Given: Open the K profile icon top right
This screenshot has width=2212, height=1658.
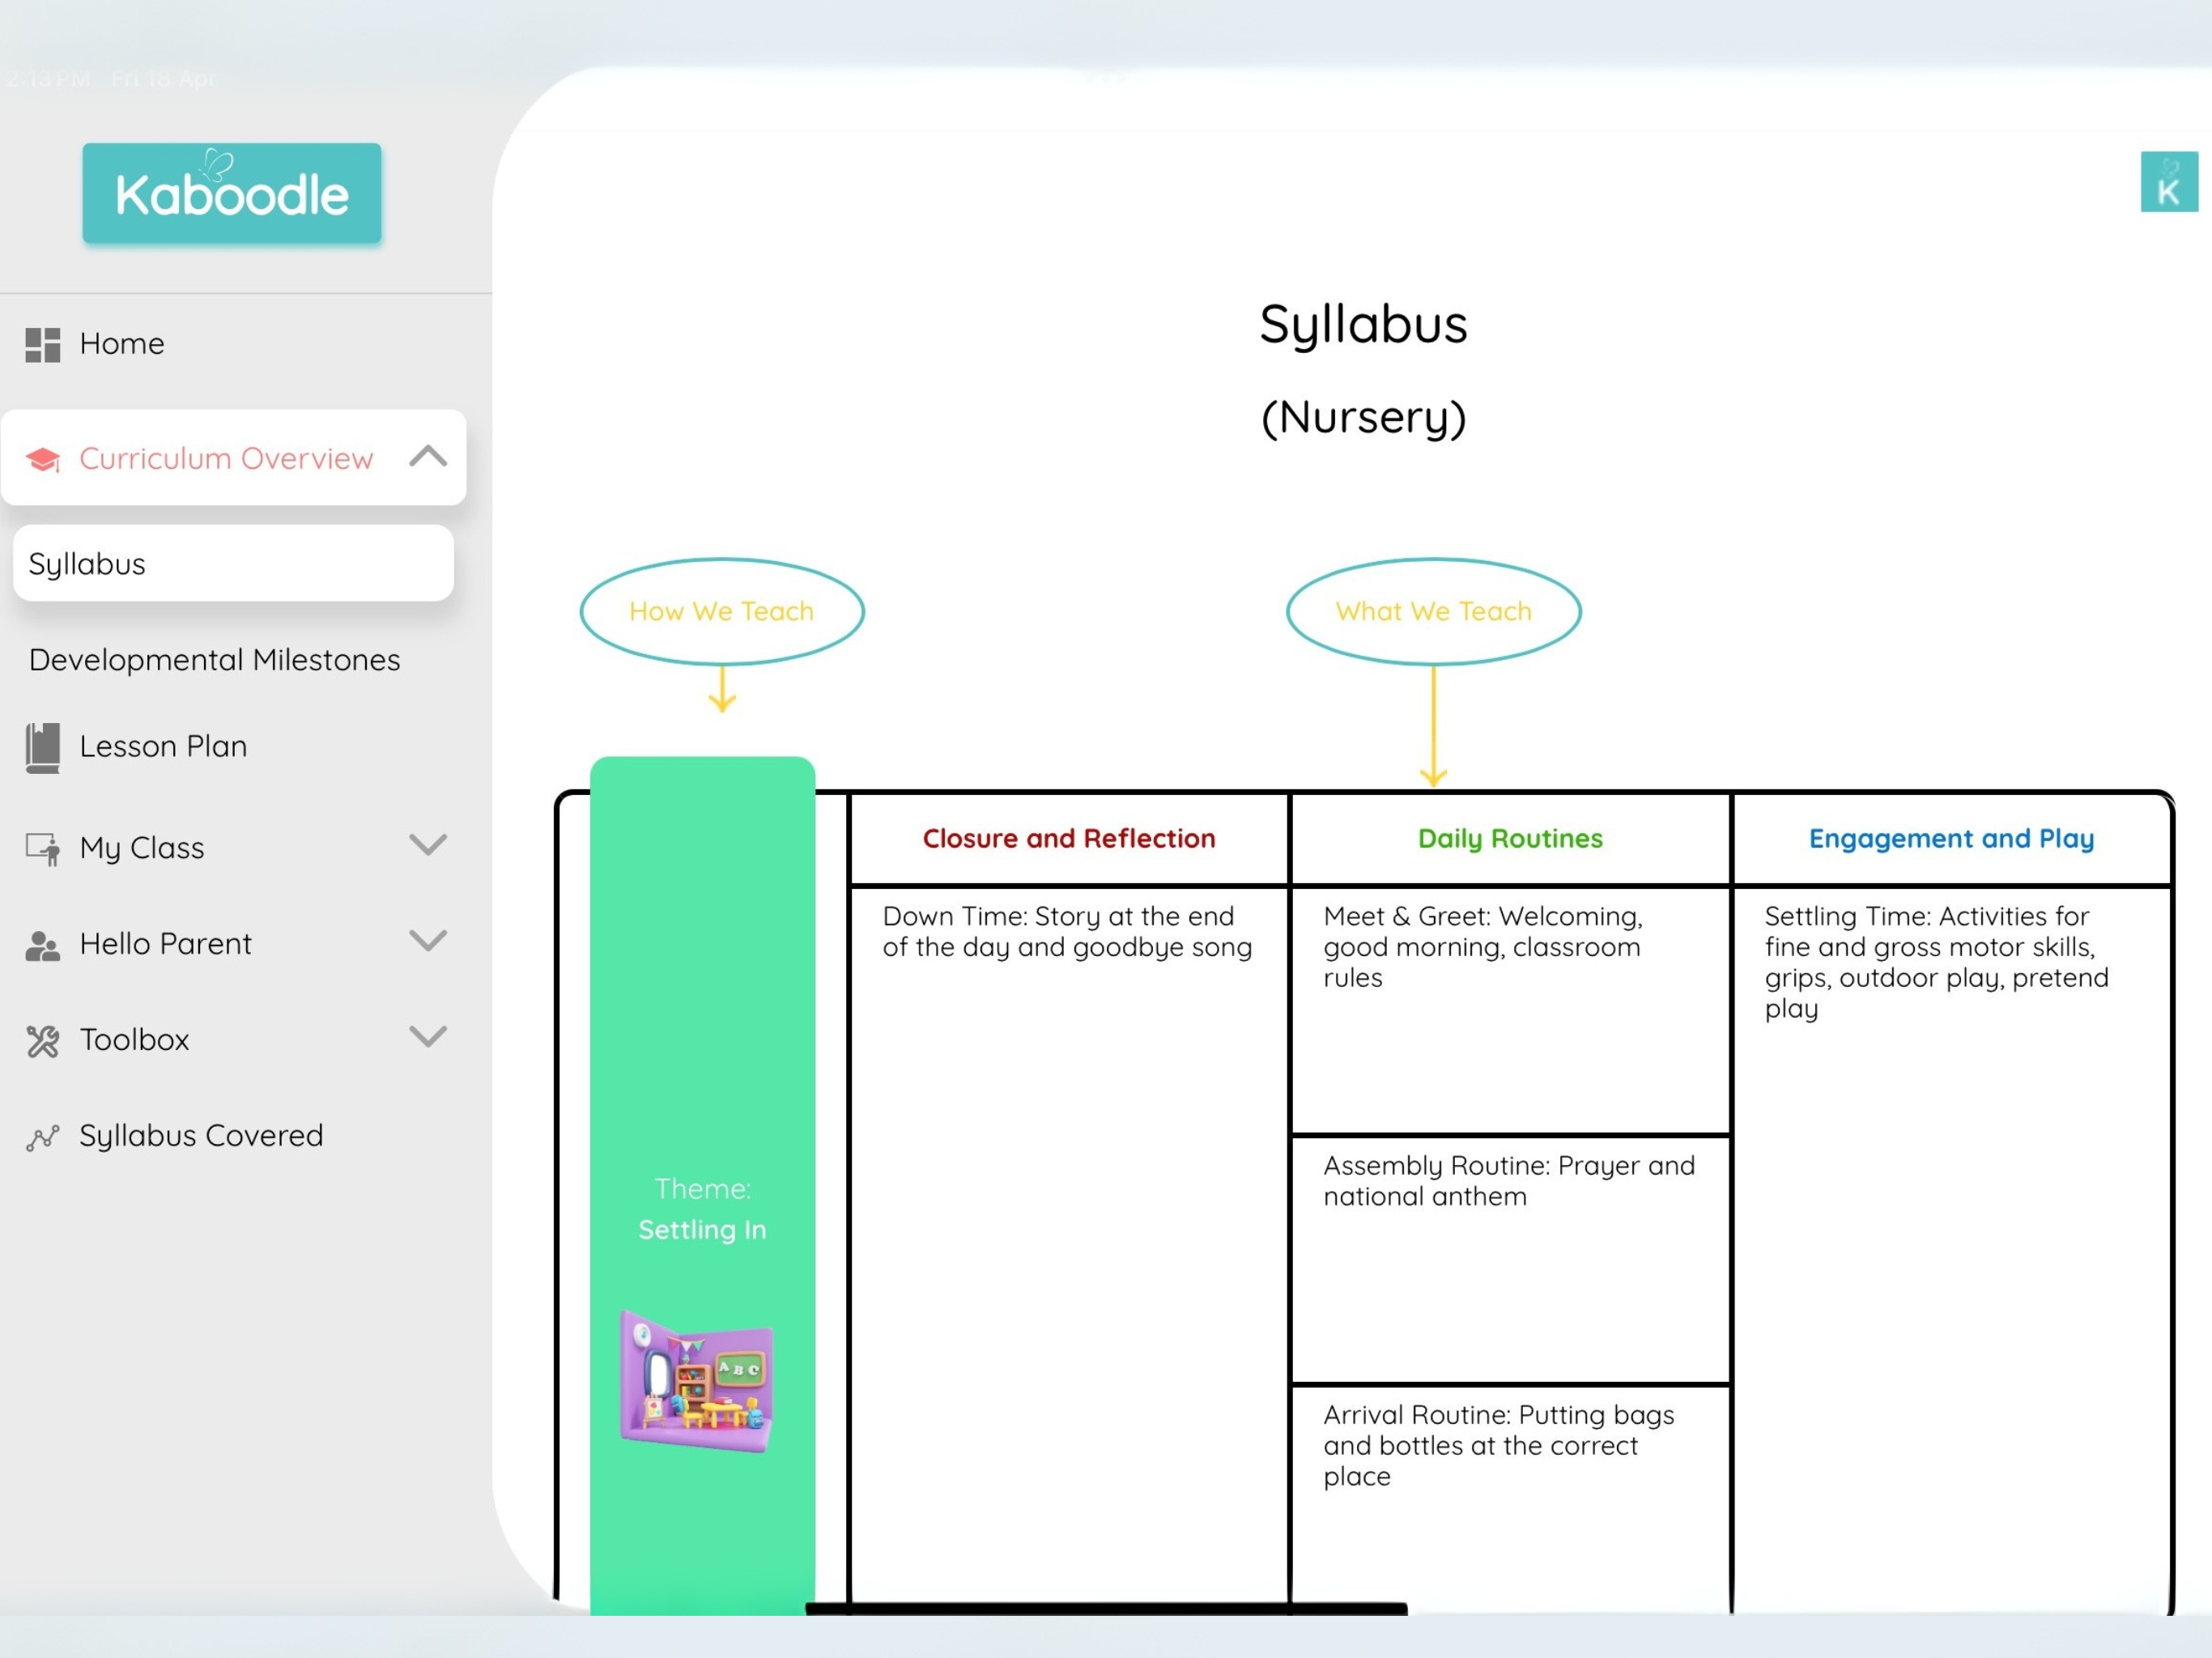Looking at the screenshot, I should [x=2168, y=182].
